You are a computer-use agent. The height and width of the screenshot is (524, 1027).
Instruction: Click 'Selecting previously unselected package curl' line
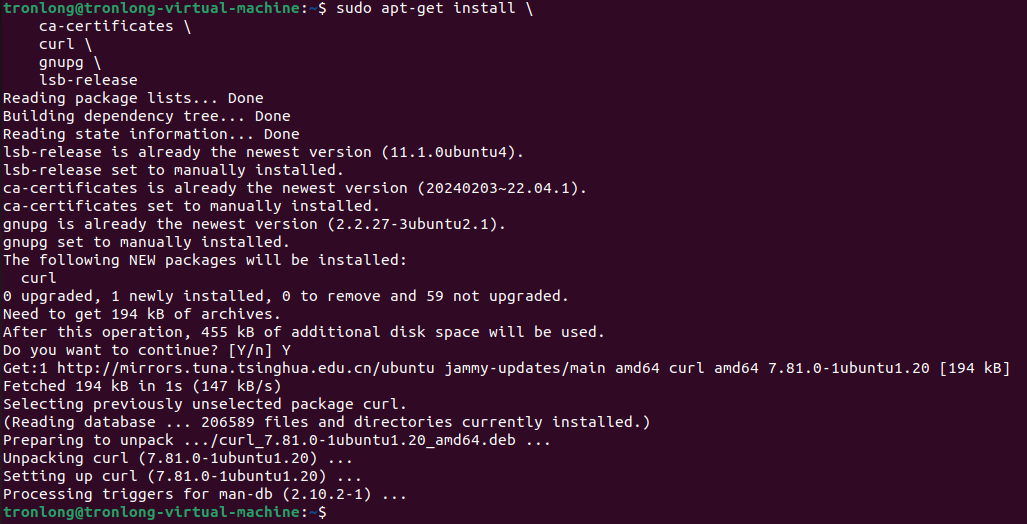click(x=205, y=404)
